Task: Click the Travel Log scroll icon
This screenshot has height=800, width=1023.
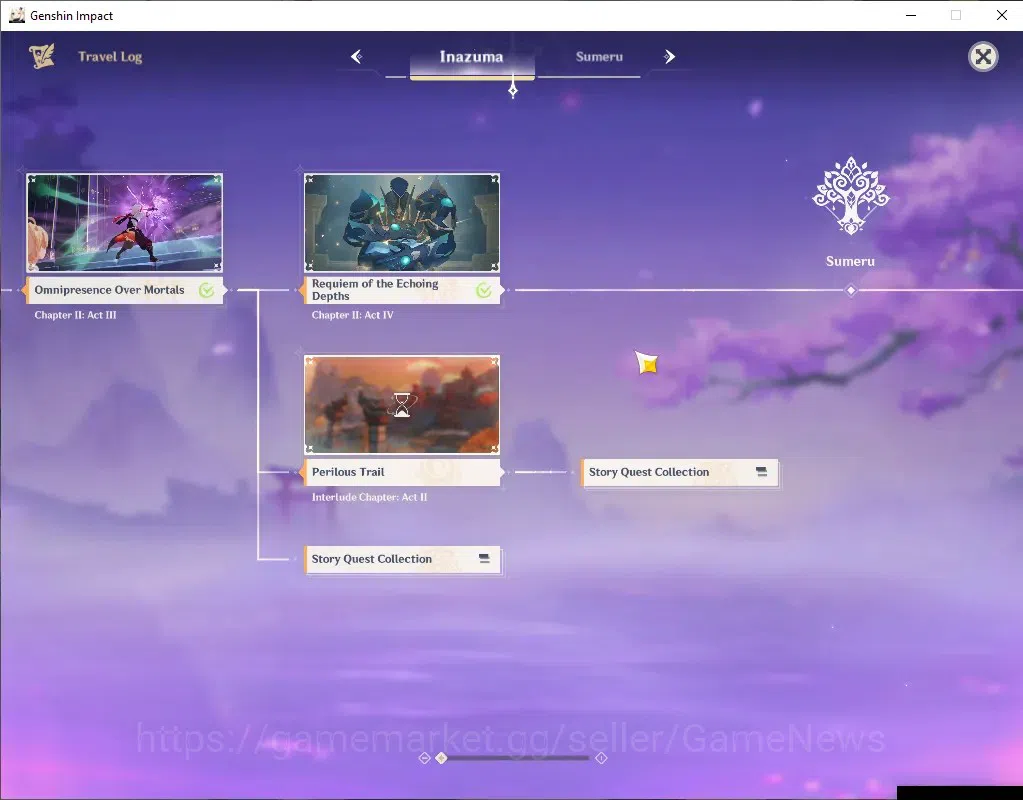Action: (x=42, y=57)
